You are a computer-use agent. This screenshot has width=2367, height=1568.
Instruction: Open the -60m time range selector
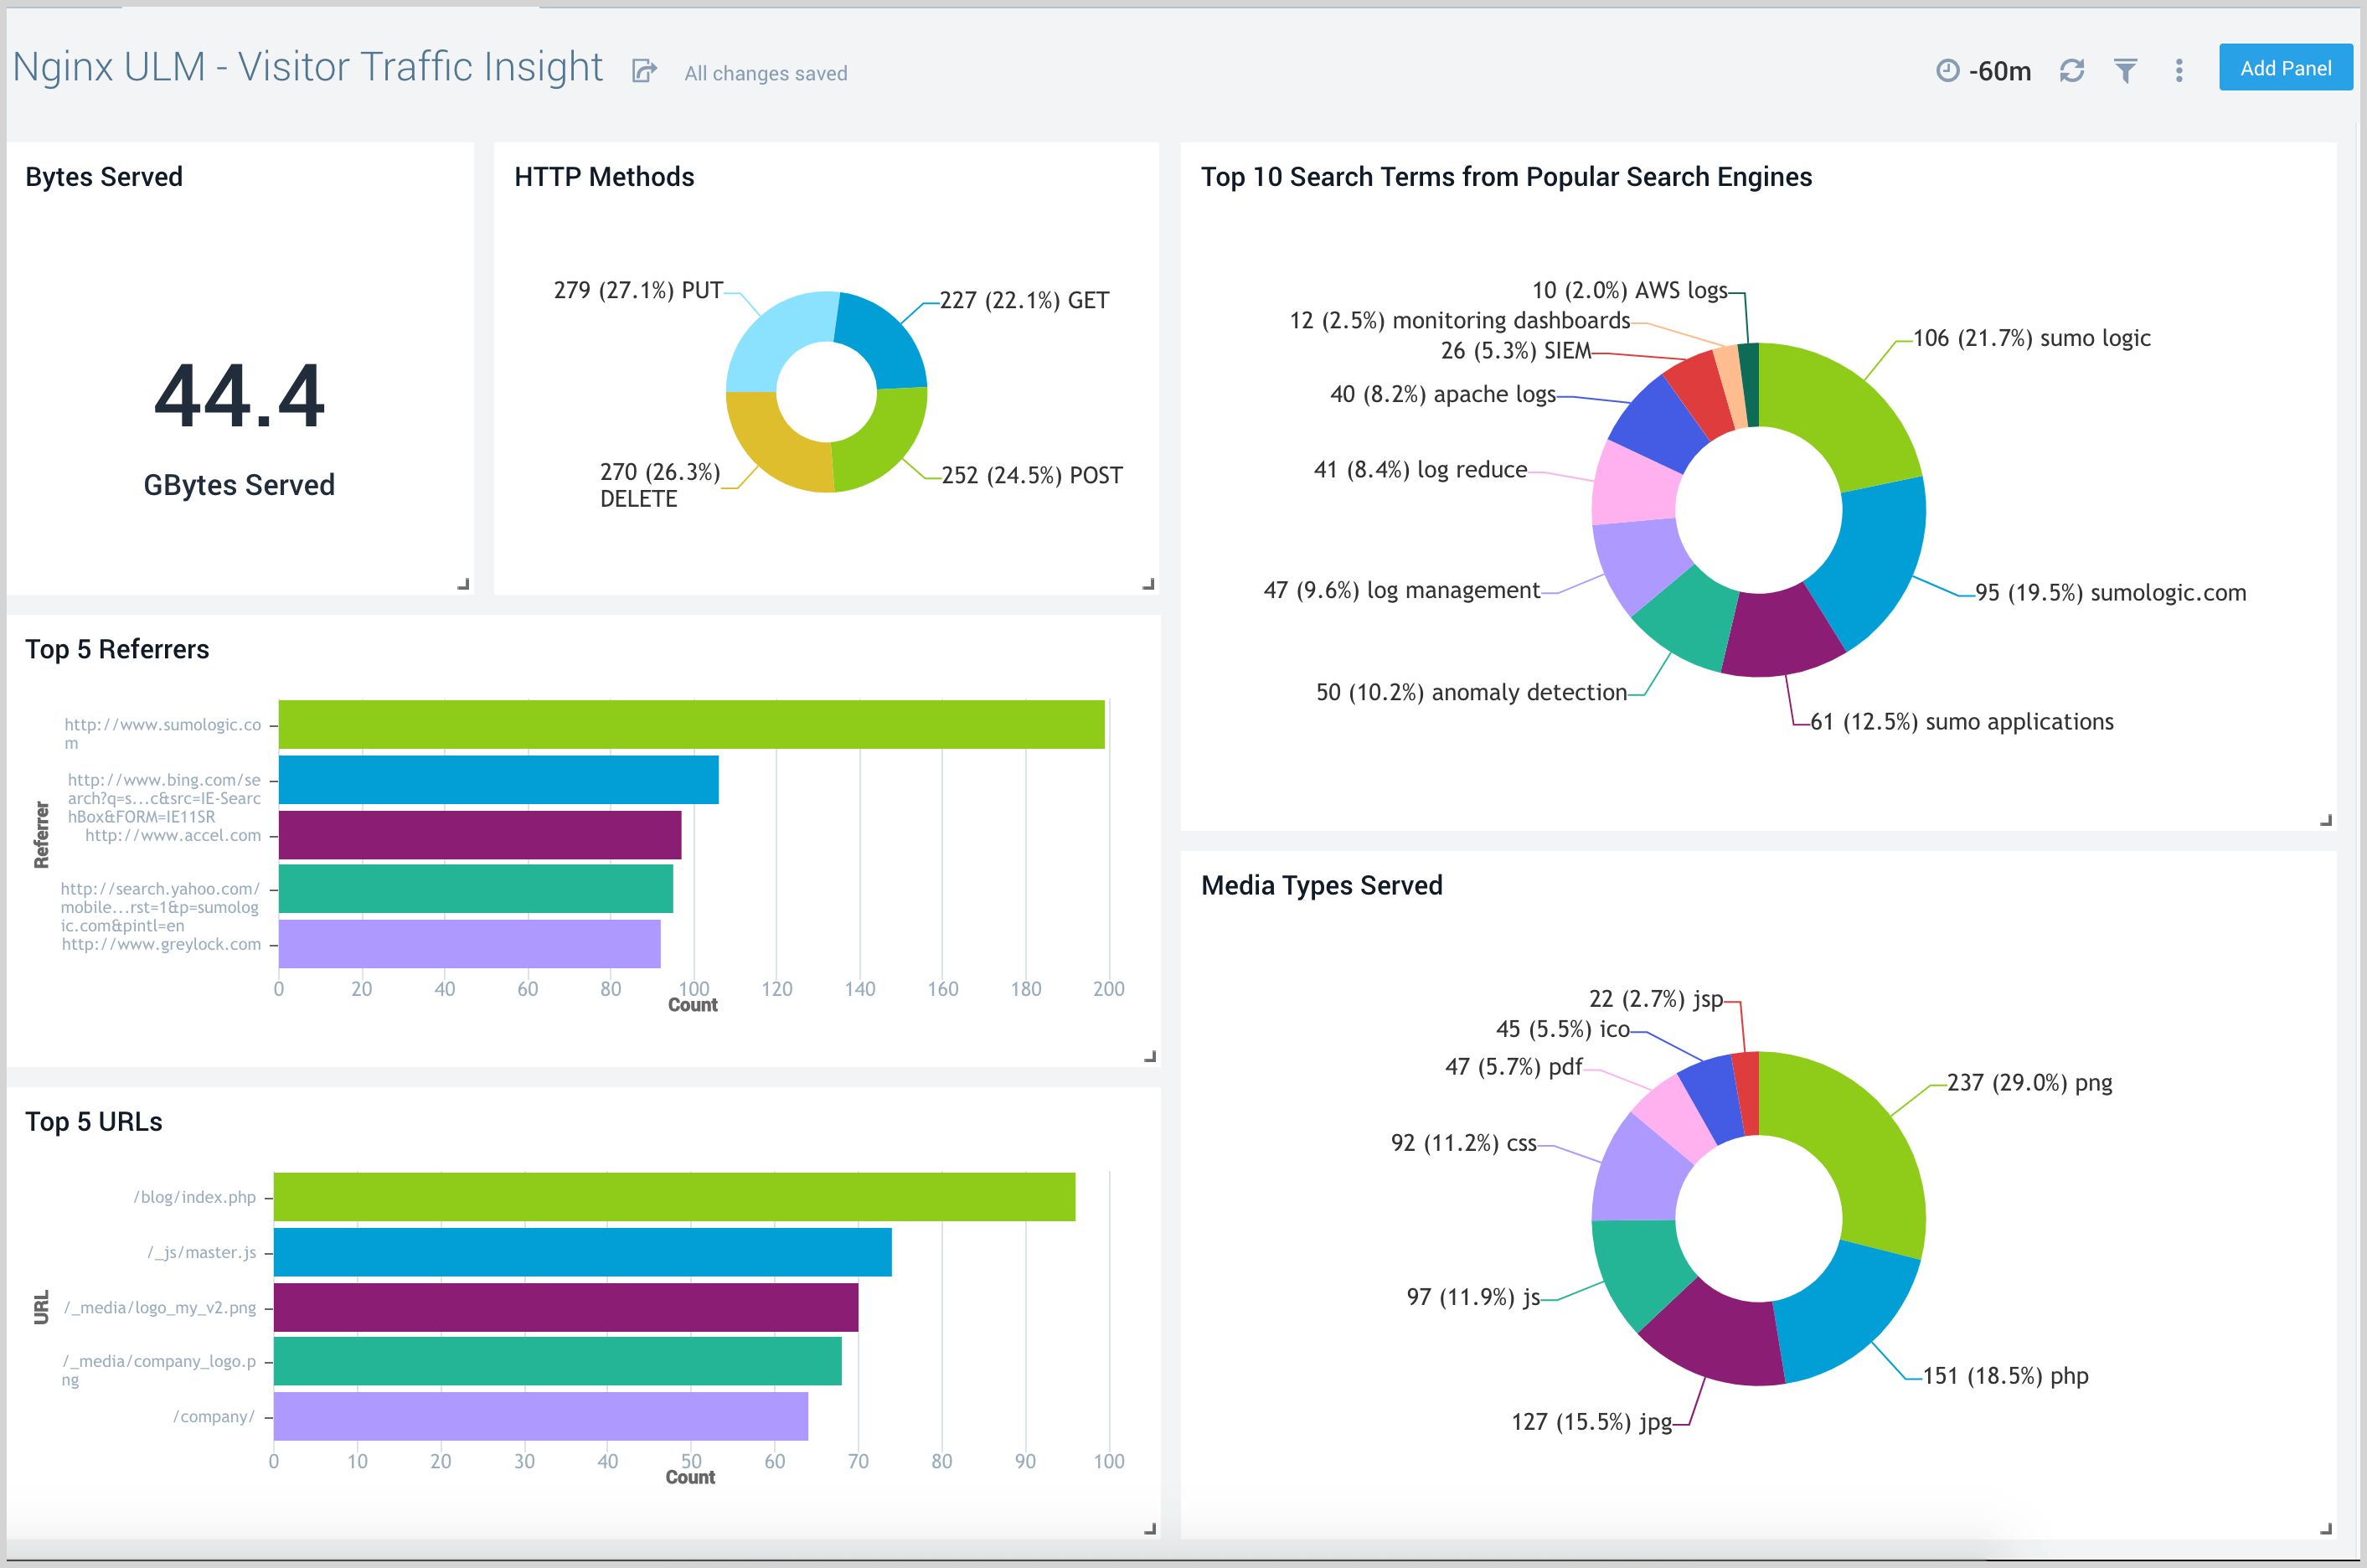(1999, 71)
